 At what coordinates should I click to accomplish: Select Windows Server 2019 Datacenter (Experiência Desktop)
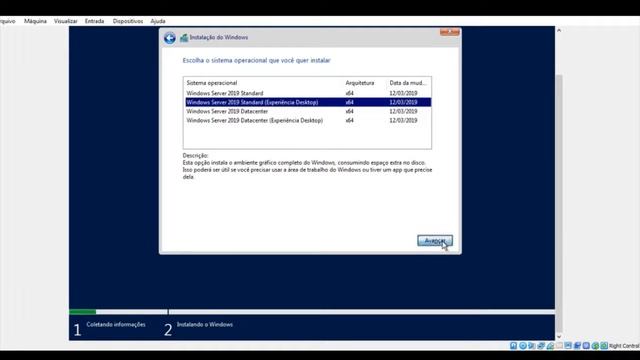308,120
